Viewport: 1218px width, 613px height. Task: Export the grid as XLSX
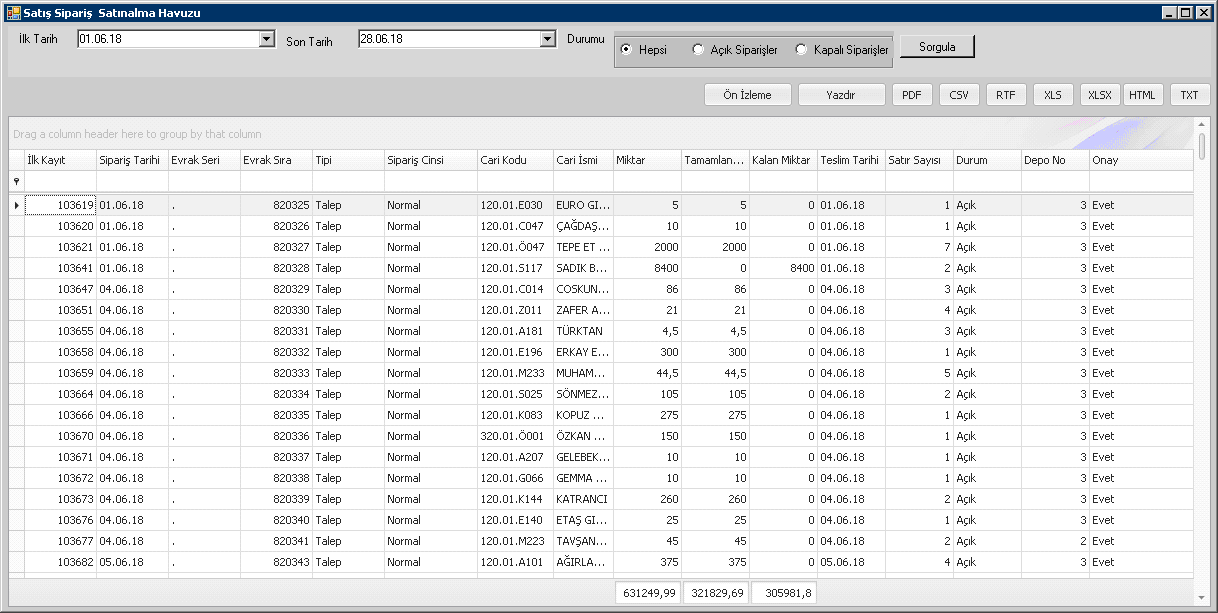point(1099,95)
